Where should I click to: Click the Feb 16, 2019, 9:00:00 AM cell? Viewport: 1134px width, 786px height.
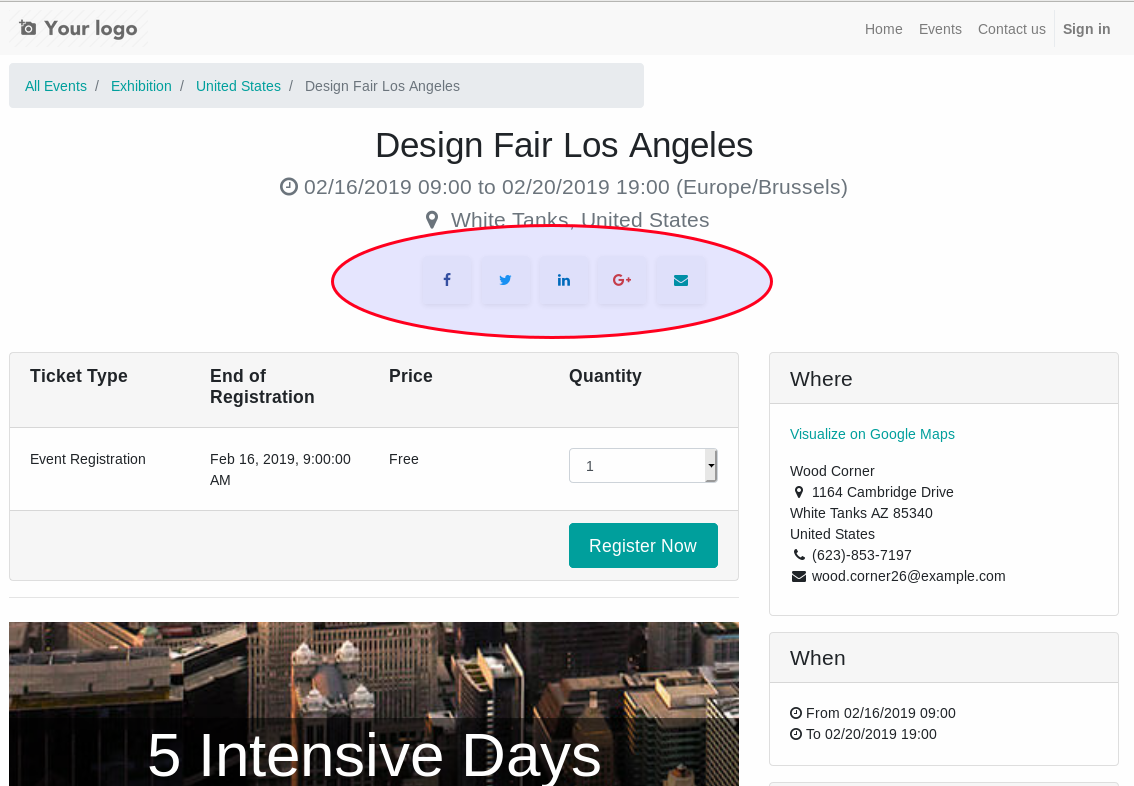pyautogui.click(x=280, y=469)
